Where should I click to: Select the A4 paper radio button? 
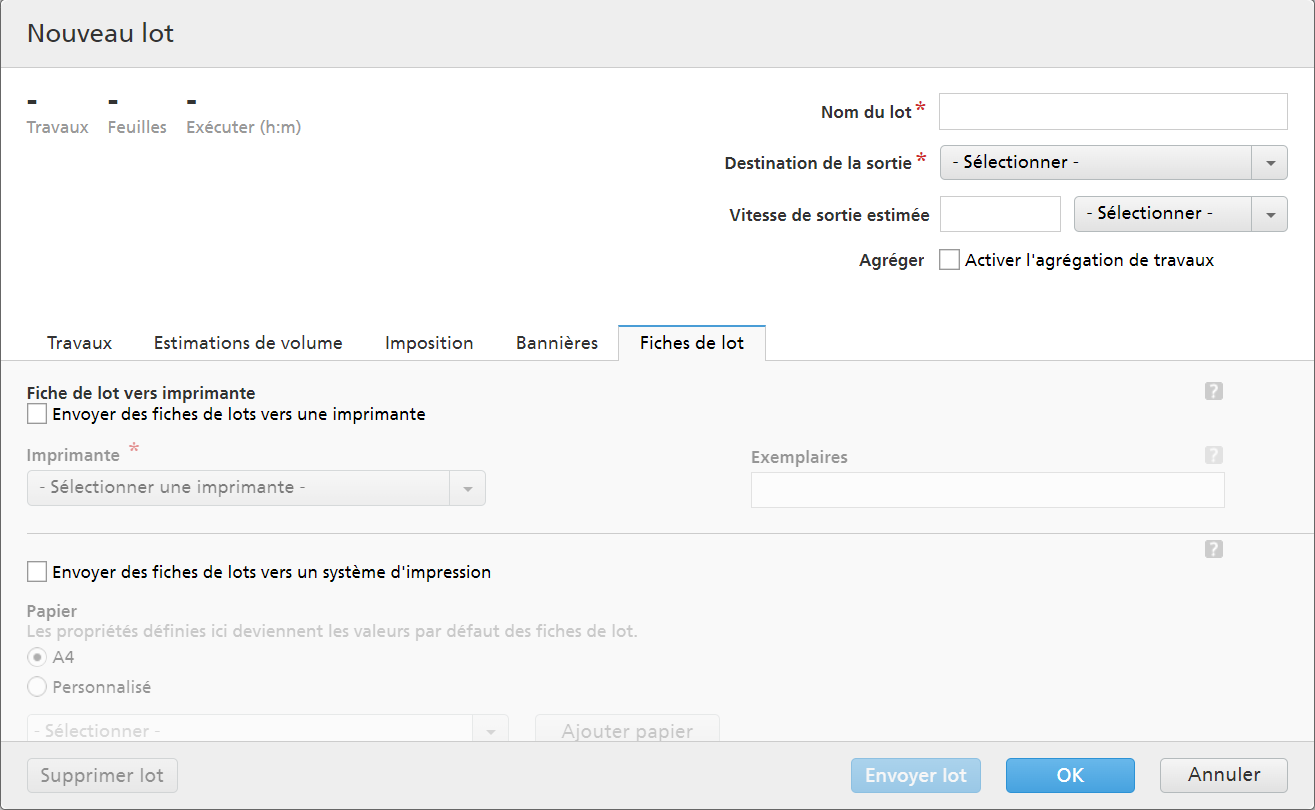coord(37,657)
